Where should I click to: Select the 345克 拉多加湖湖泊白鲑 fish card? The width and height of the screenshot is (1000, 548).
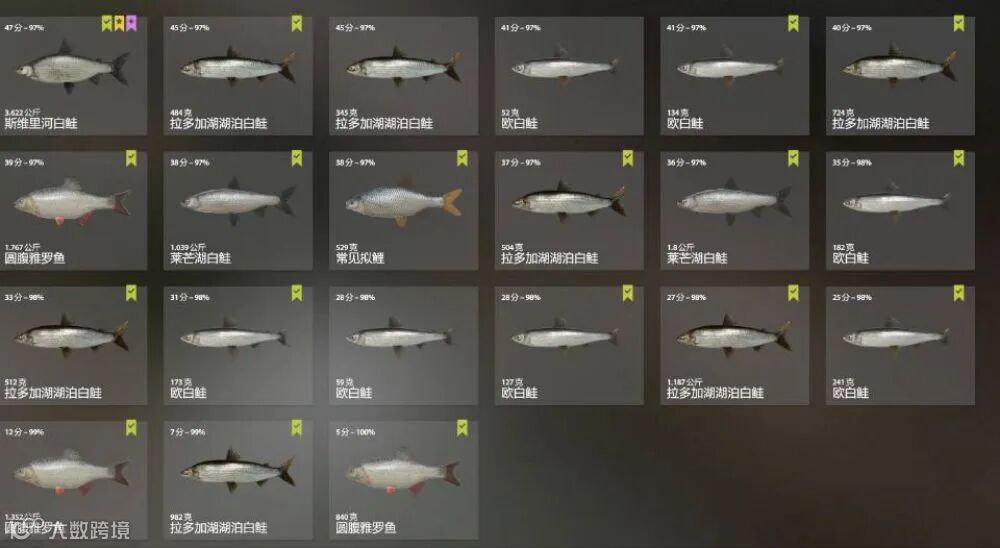coord(404,76)
